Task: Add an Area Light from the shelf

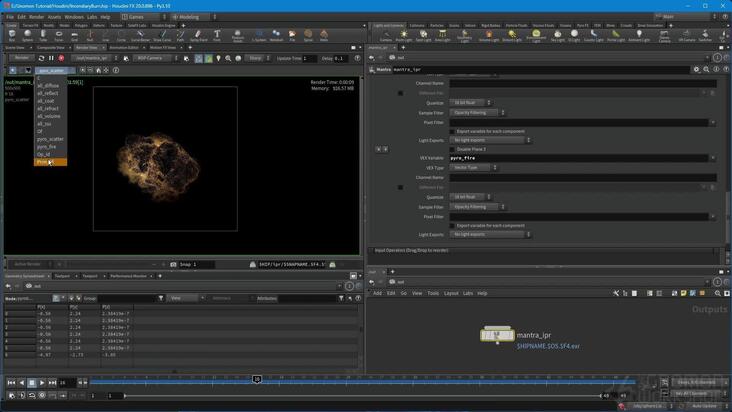Action: [442, 35]
